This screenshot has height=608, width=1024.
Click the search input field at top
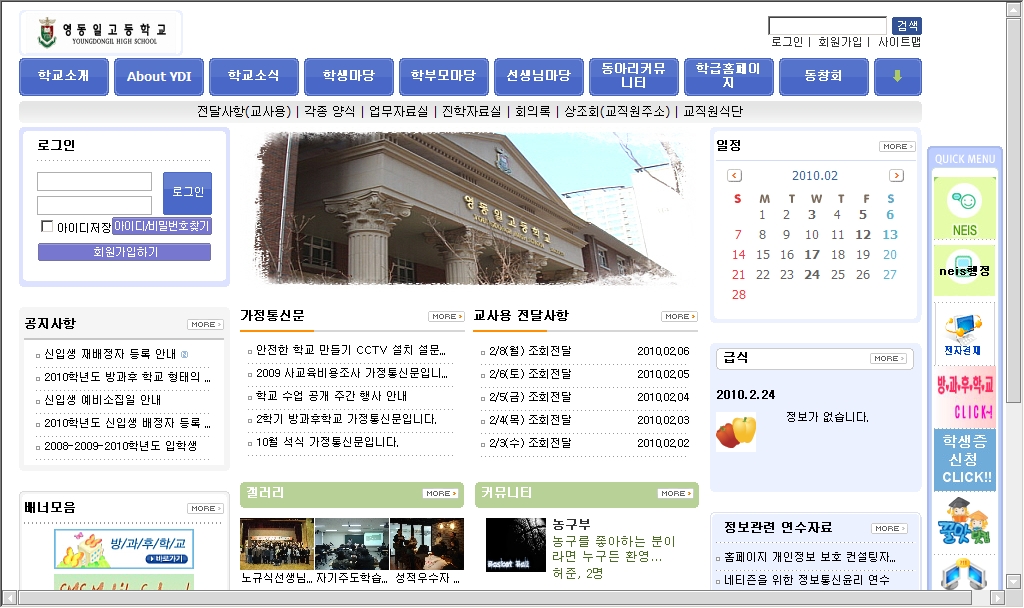tap(827, 26)
